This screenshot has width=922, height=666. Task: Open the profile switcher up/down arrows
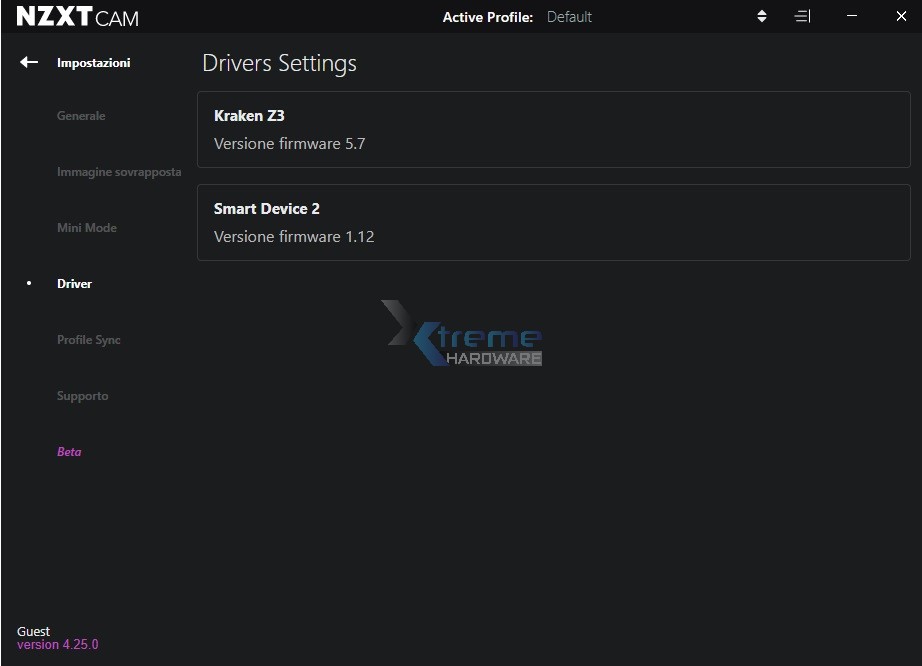[762, 17]
